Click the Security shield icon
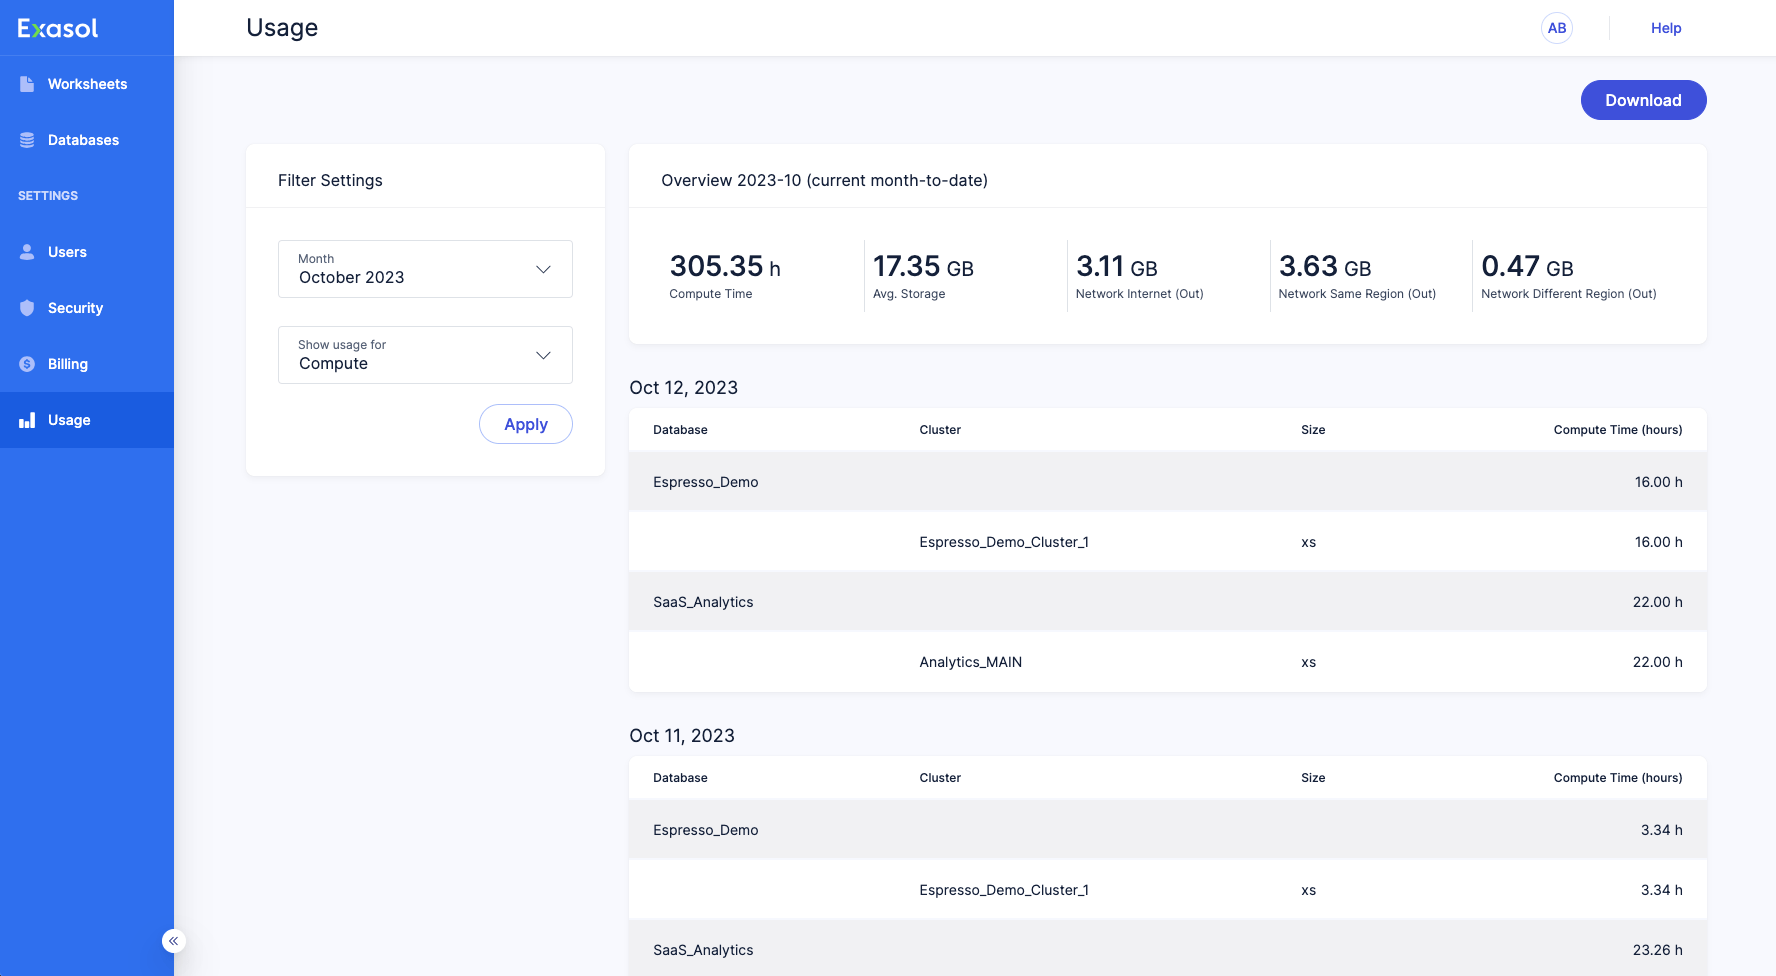 tap(27, 308)
